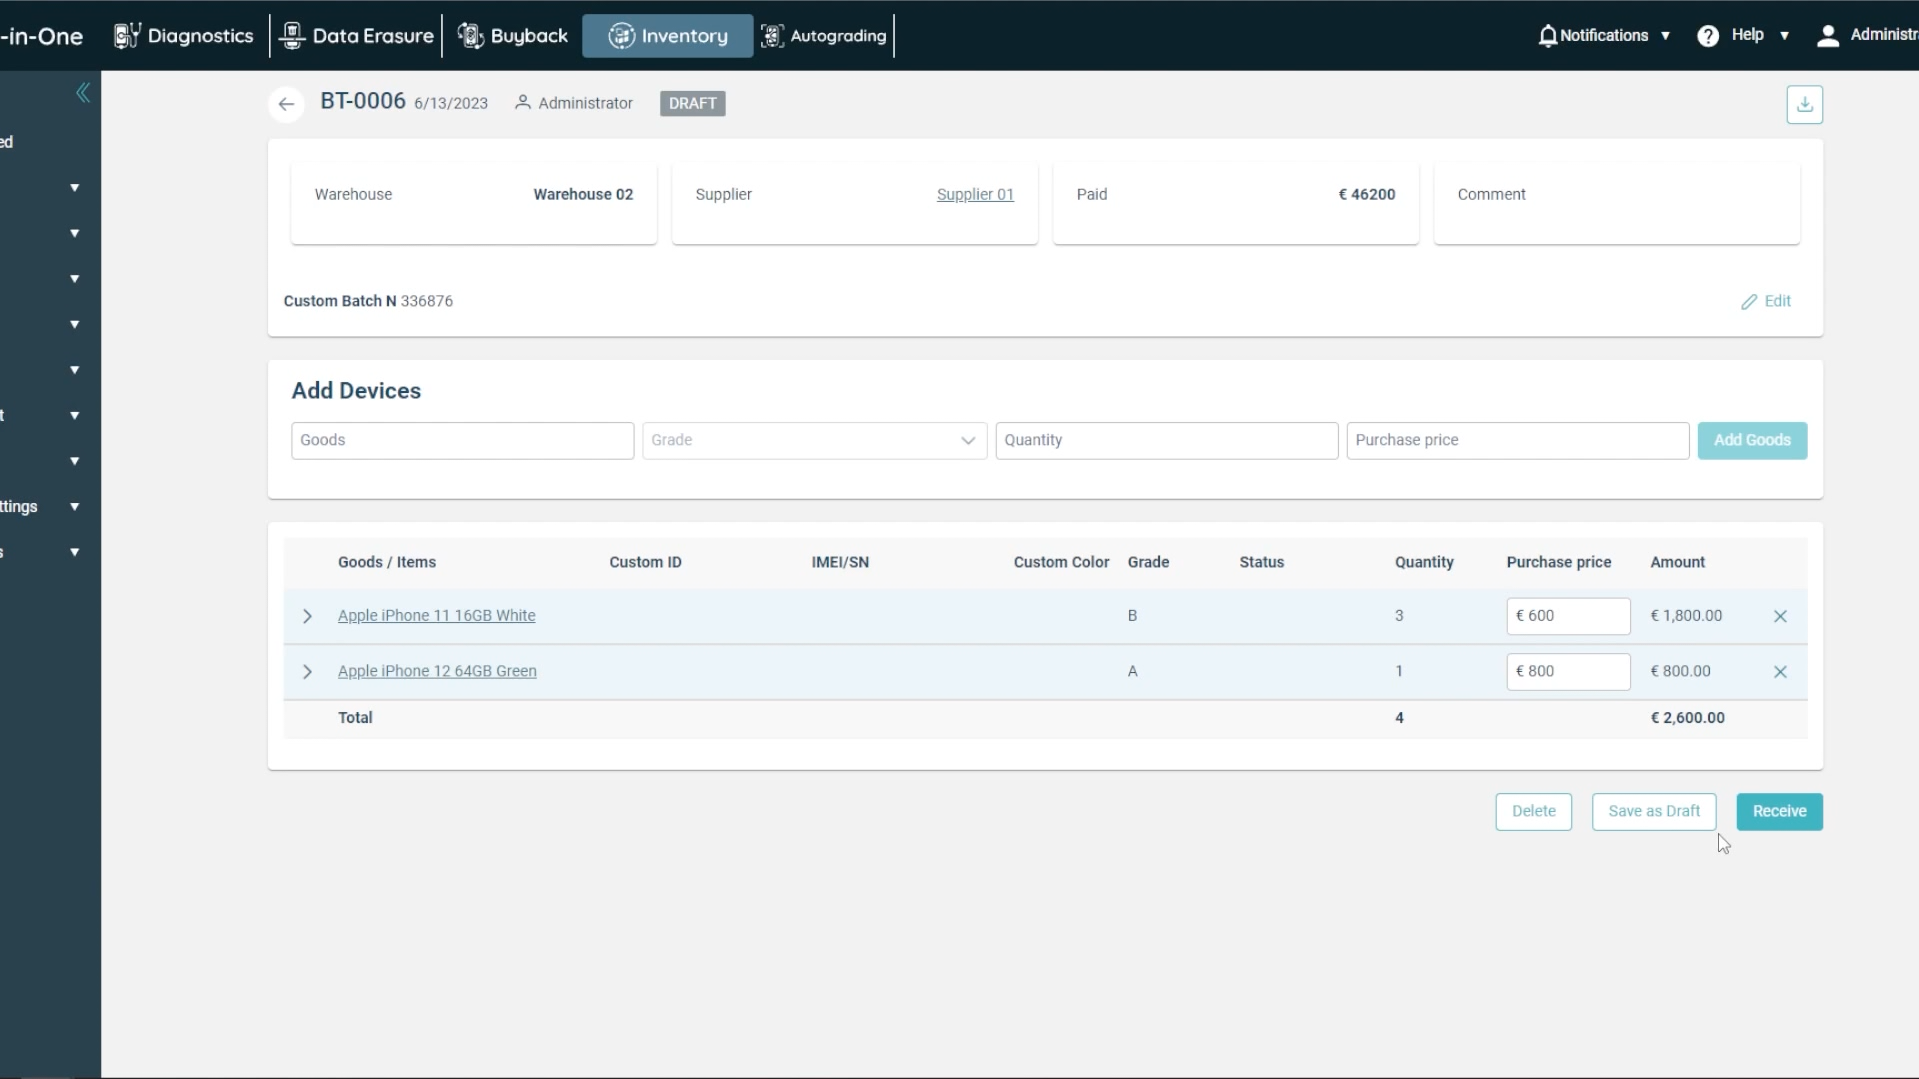Remove the Apple iPhone 11 16GB White row
Viewport: 1919px width, 1079px height.
click(x=1780, y=616)
